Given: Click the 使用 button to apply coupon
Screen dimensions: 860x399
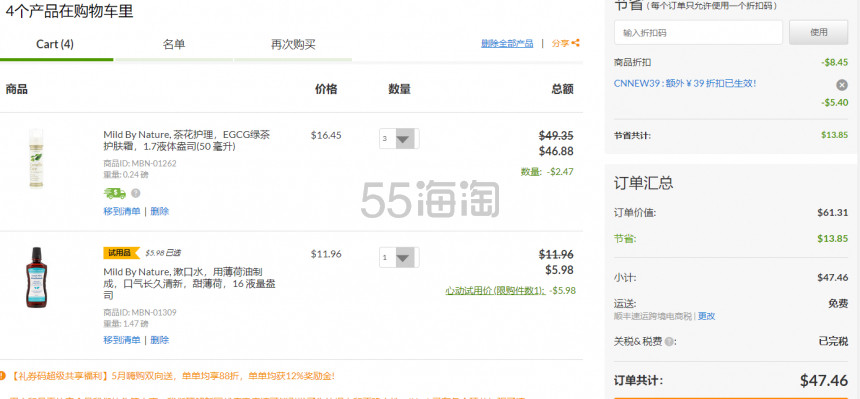Looking at the screenshot, I should pos(818,32).
